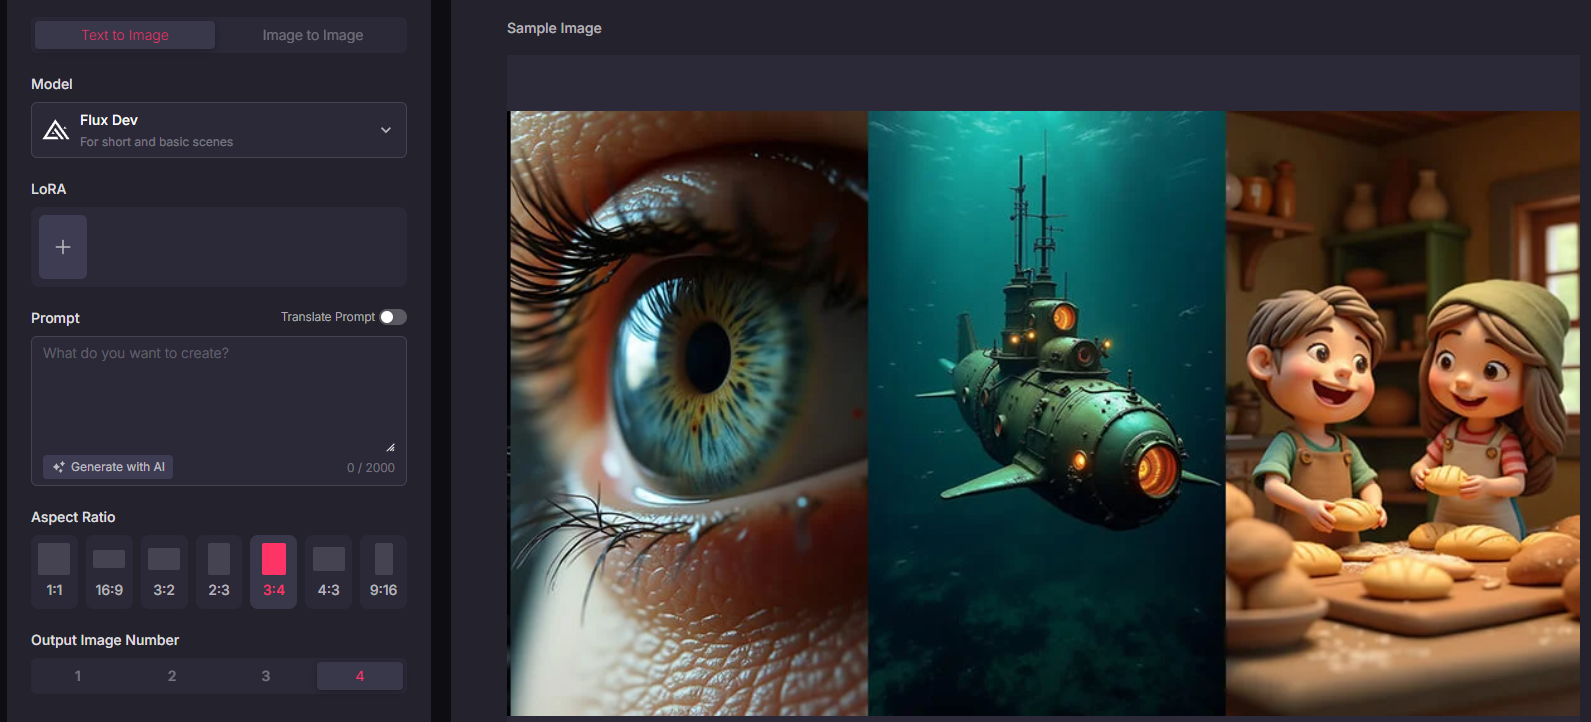This screenshot has width=1591, height=722.
Task: Click the Output Image Number label
Action: coord(105,640)
